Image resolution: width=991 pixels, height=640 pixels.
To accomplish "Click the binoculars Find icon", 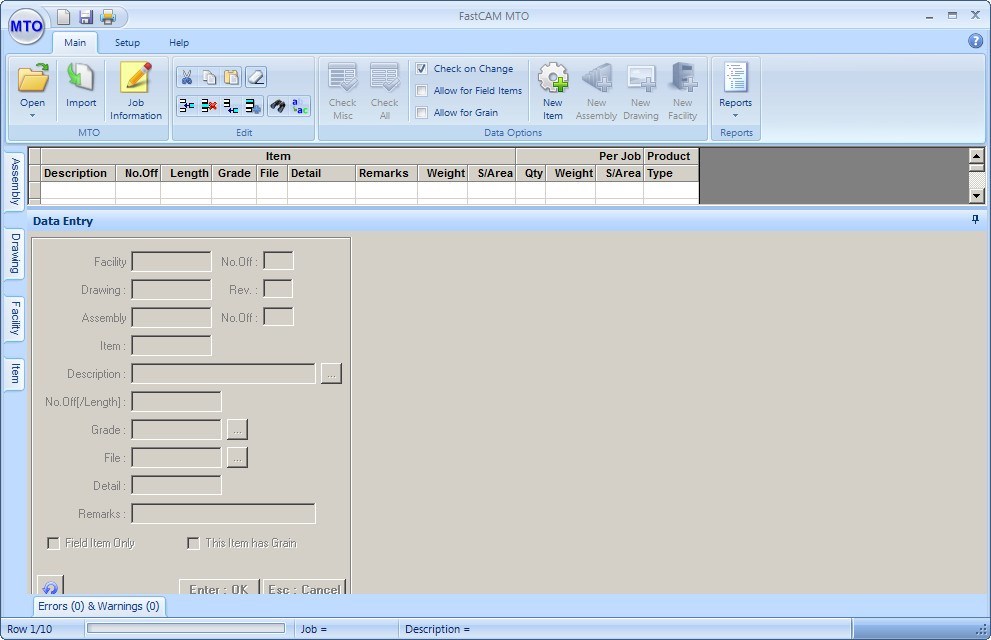I will (279, 105).
